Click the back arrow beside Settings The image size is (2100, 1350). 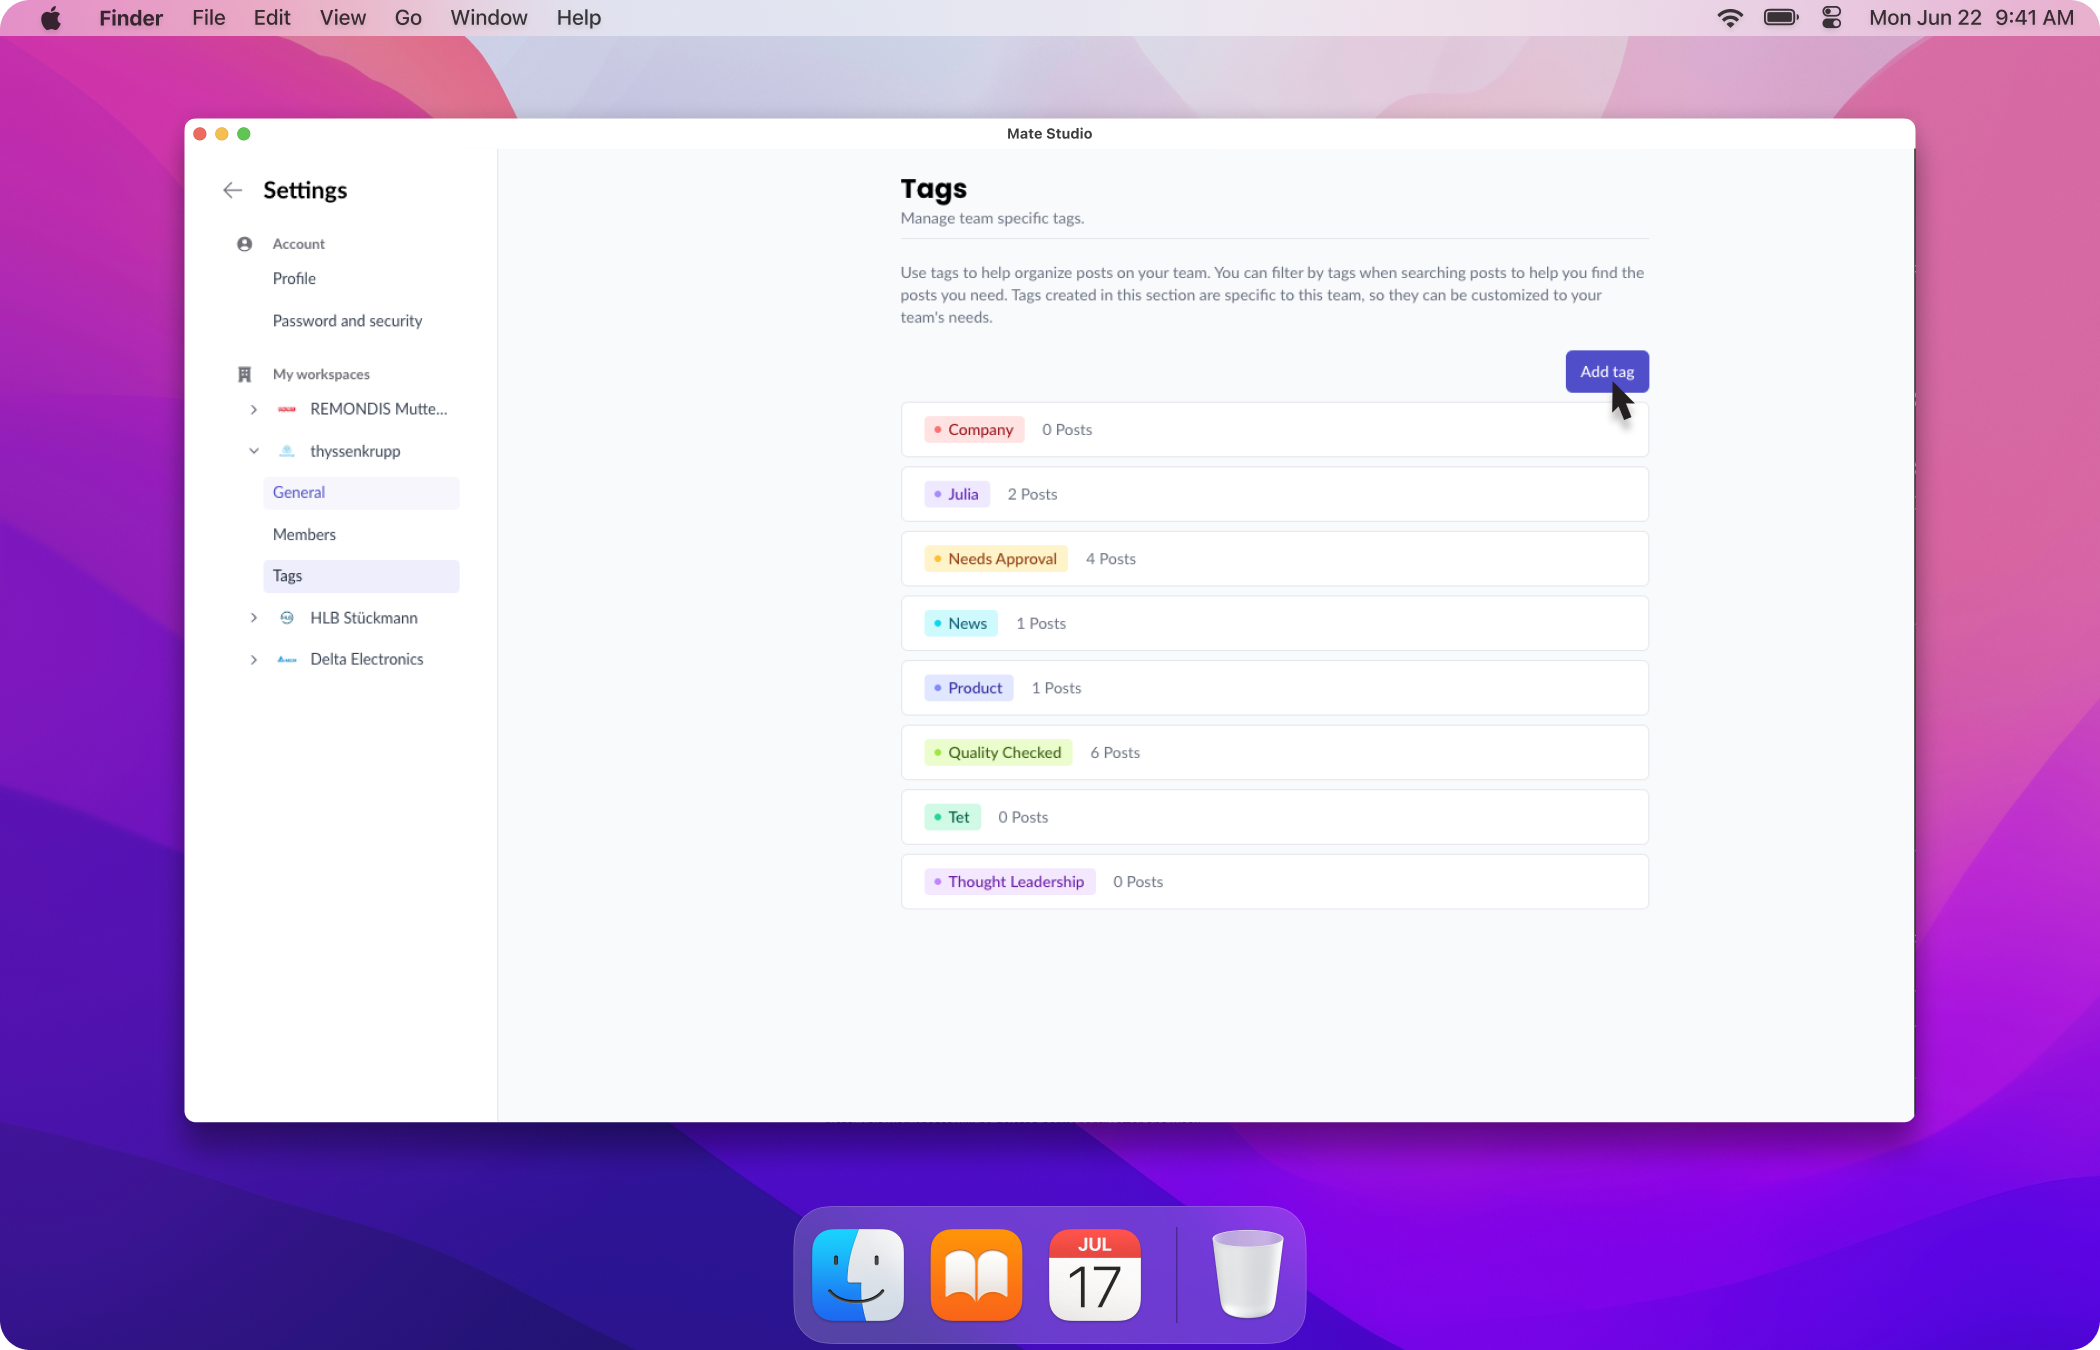click(232, 190)
